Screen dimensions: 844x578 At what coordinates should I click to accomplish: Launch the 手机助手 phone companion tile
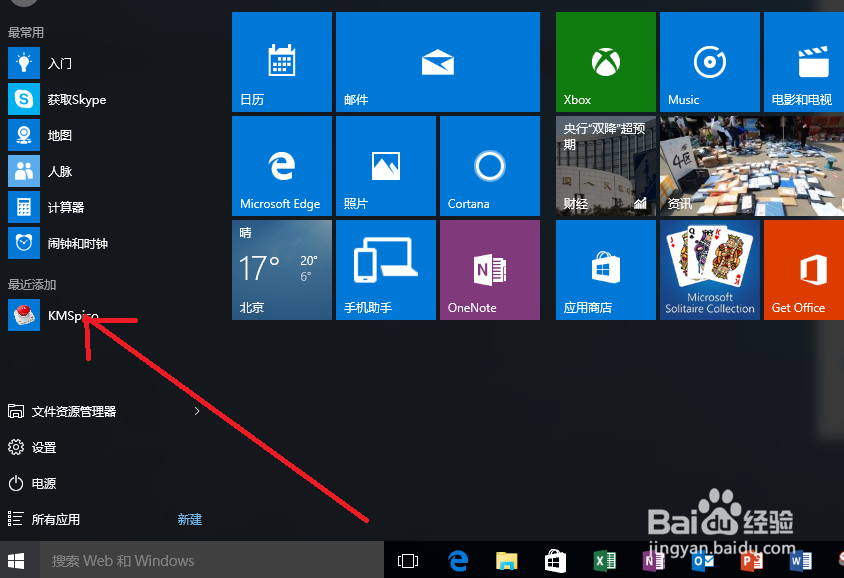pyautogui.click(x=386, y=270)
